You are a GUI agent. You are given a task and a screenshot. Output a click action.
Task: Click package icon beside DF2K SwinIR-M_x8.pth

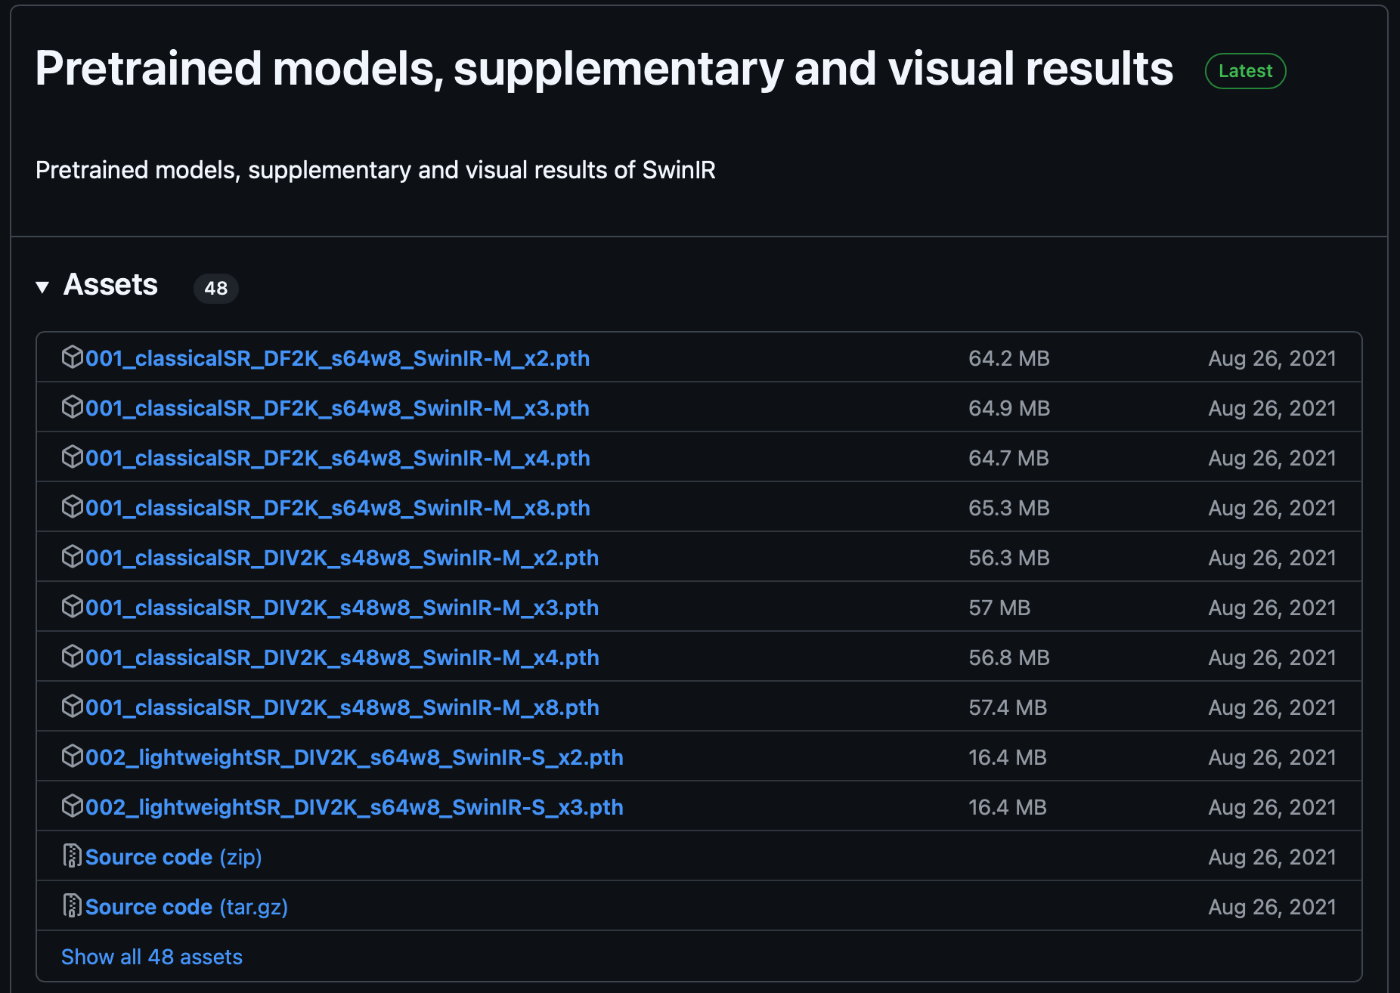[72, 507]
